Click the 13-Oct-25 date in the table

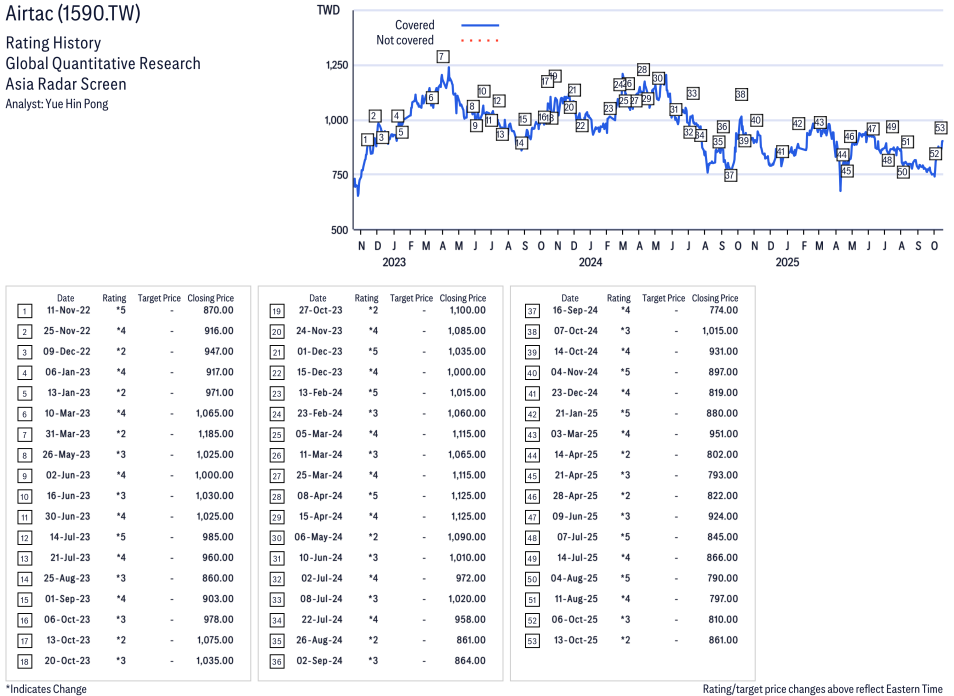pos(577,640)
